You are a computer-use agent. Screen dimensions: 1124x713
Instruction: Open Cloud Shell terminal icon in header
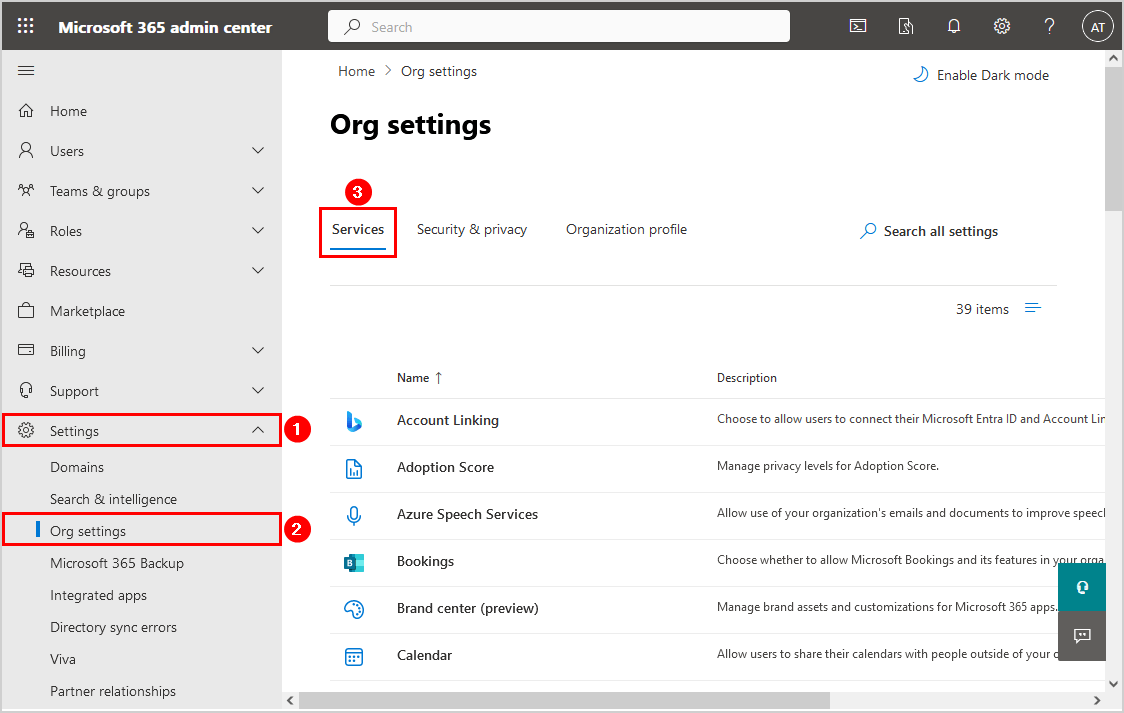857,27
